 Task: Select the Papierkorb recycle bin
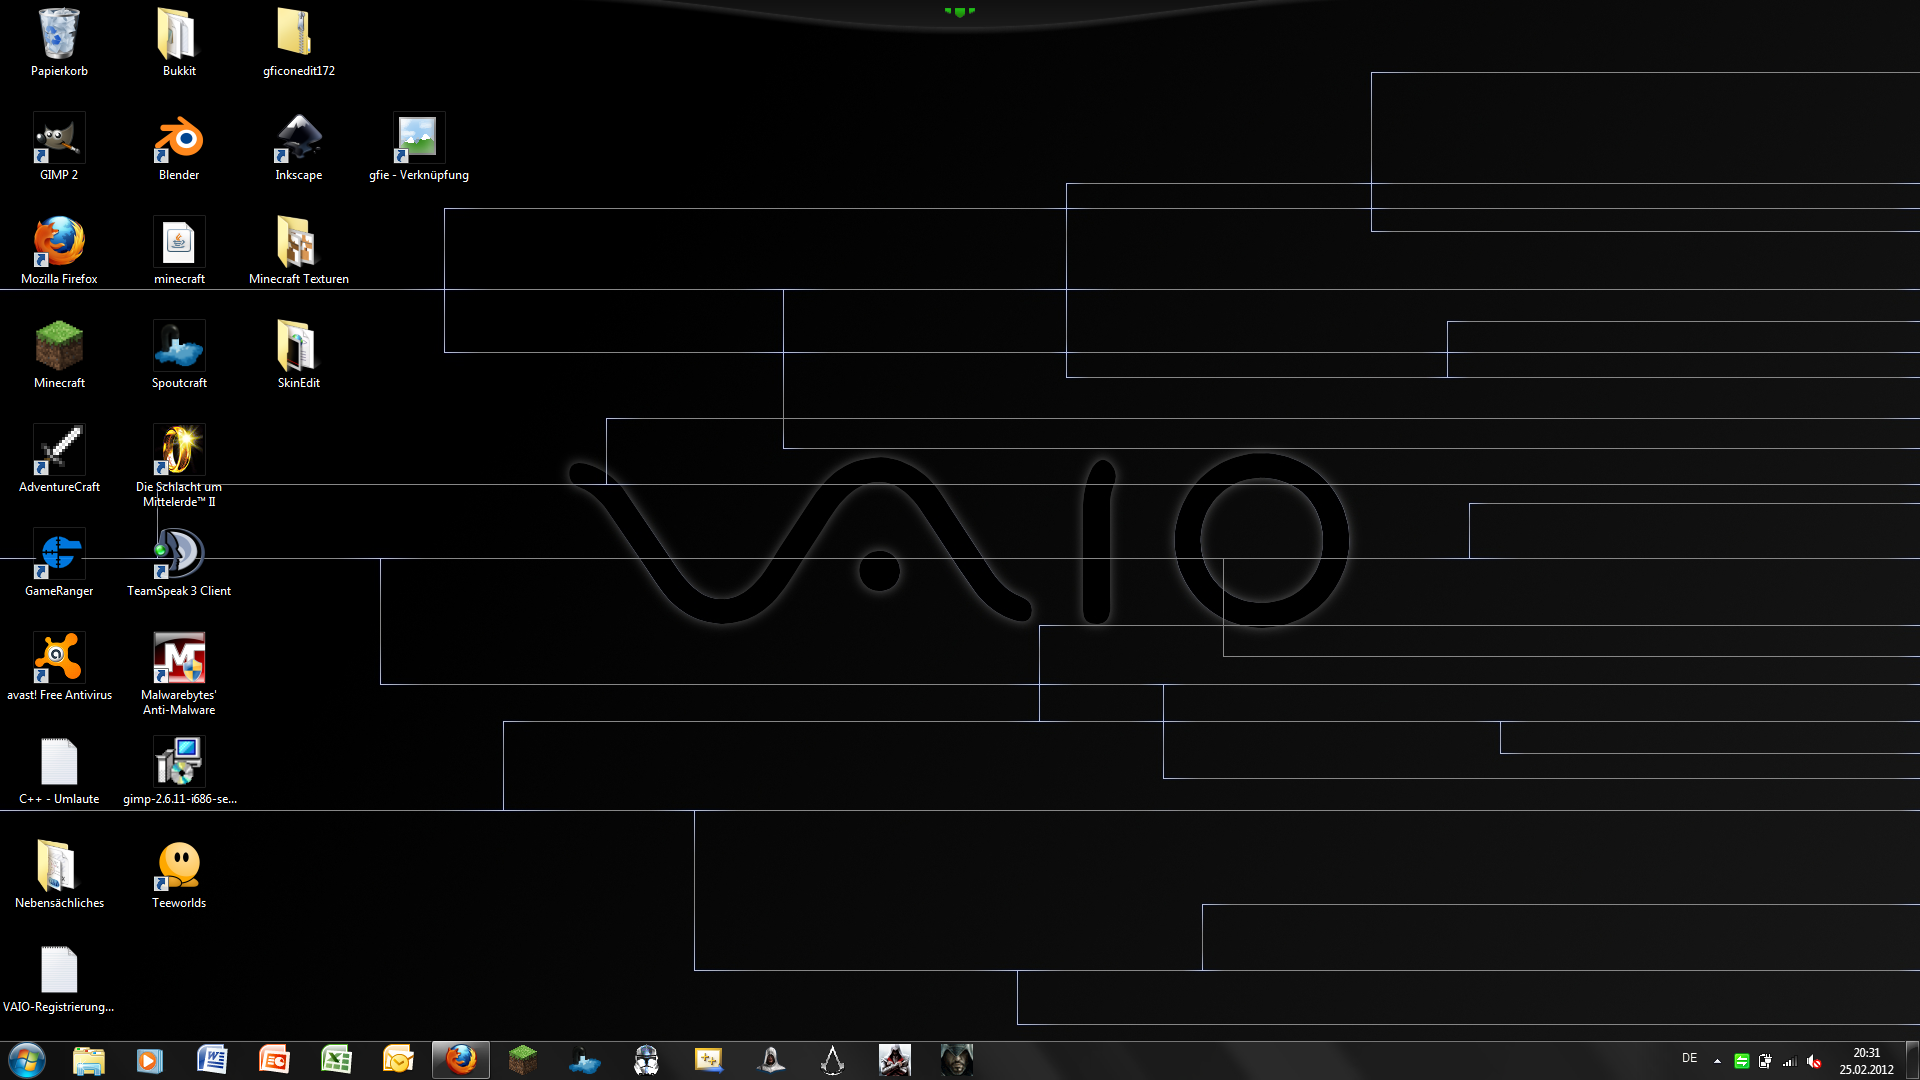click(59, 35)
